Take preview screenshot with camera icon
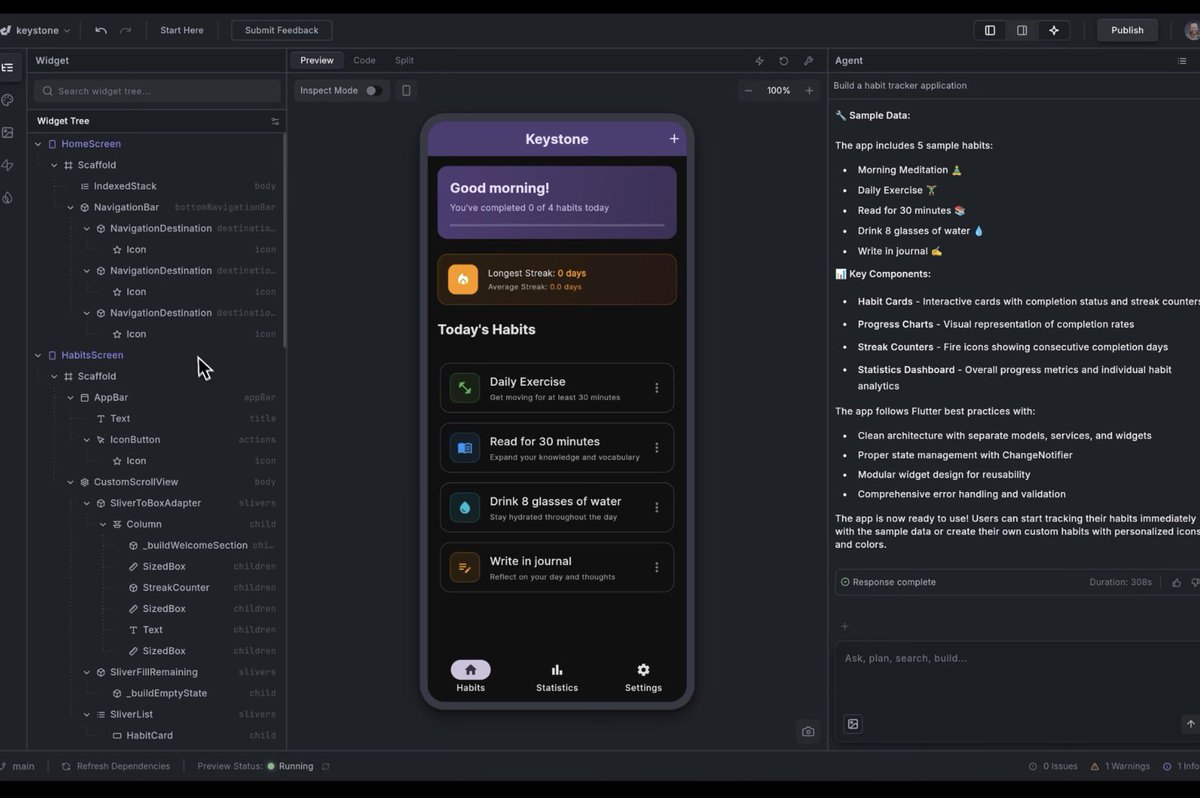Image resolution: width=1200 pixels, height=798 pixels. click(x=808, y=732)
